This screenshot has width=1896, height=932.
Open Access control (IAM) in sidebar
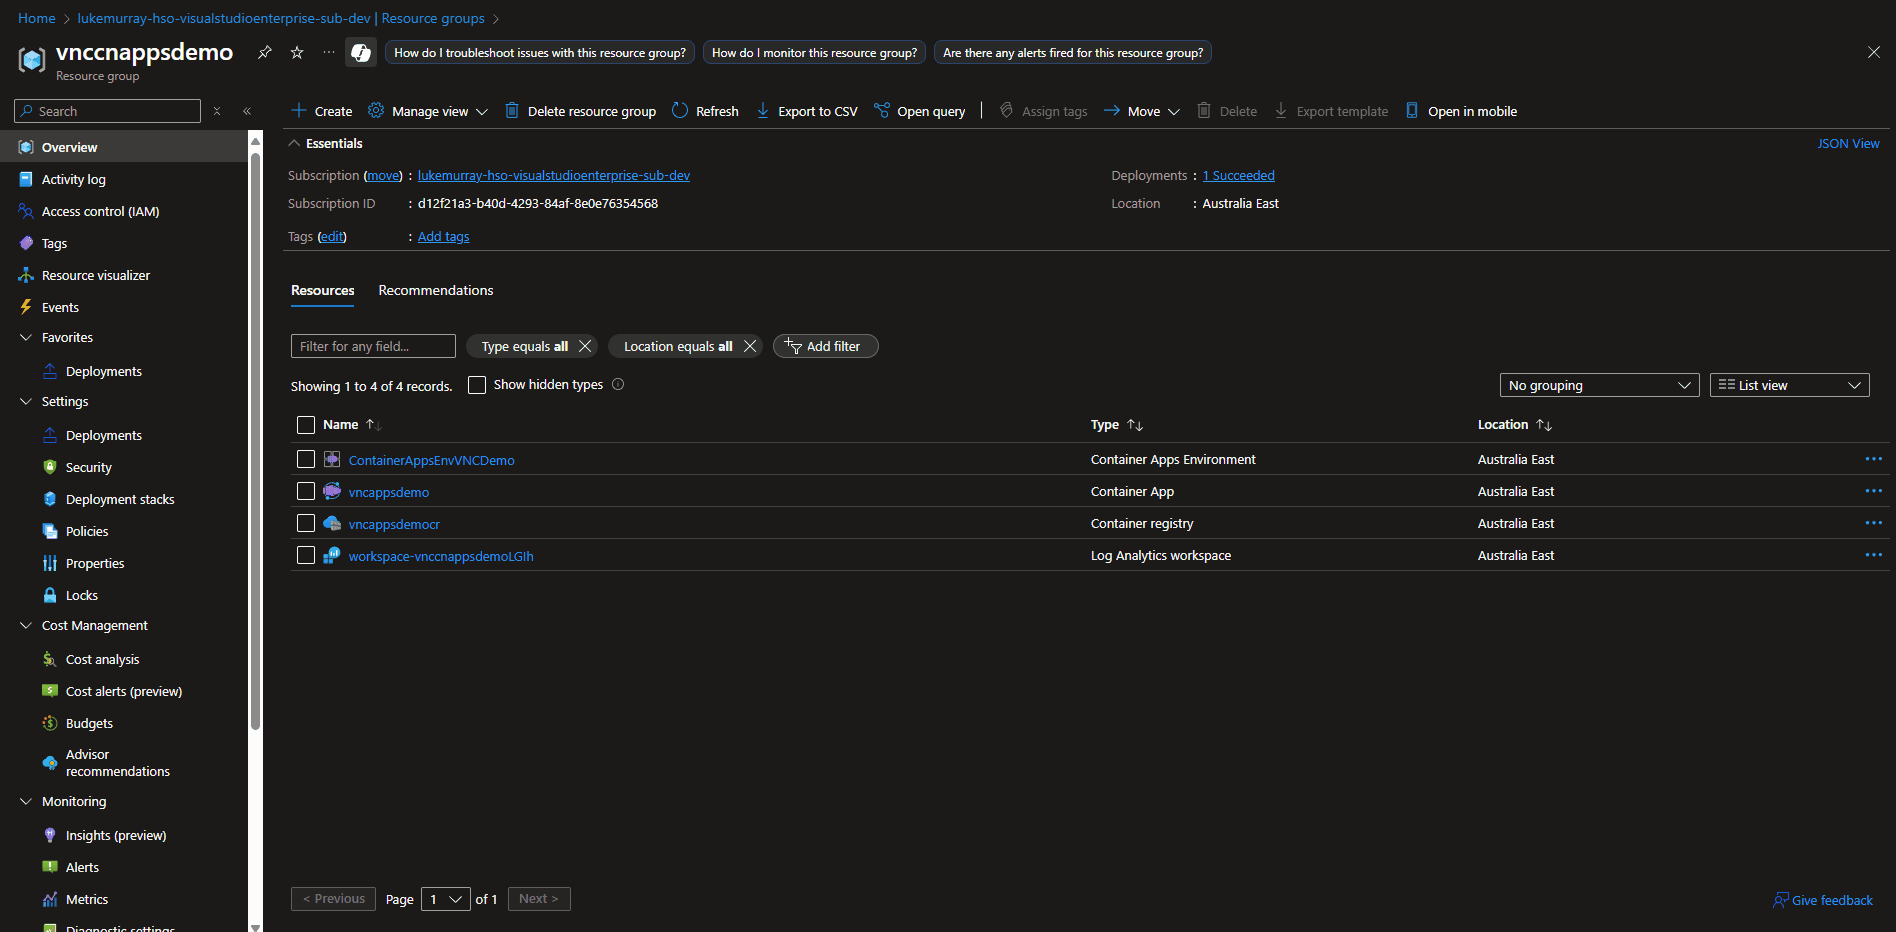(100, 211)
